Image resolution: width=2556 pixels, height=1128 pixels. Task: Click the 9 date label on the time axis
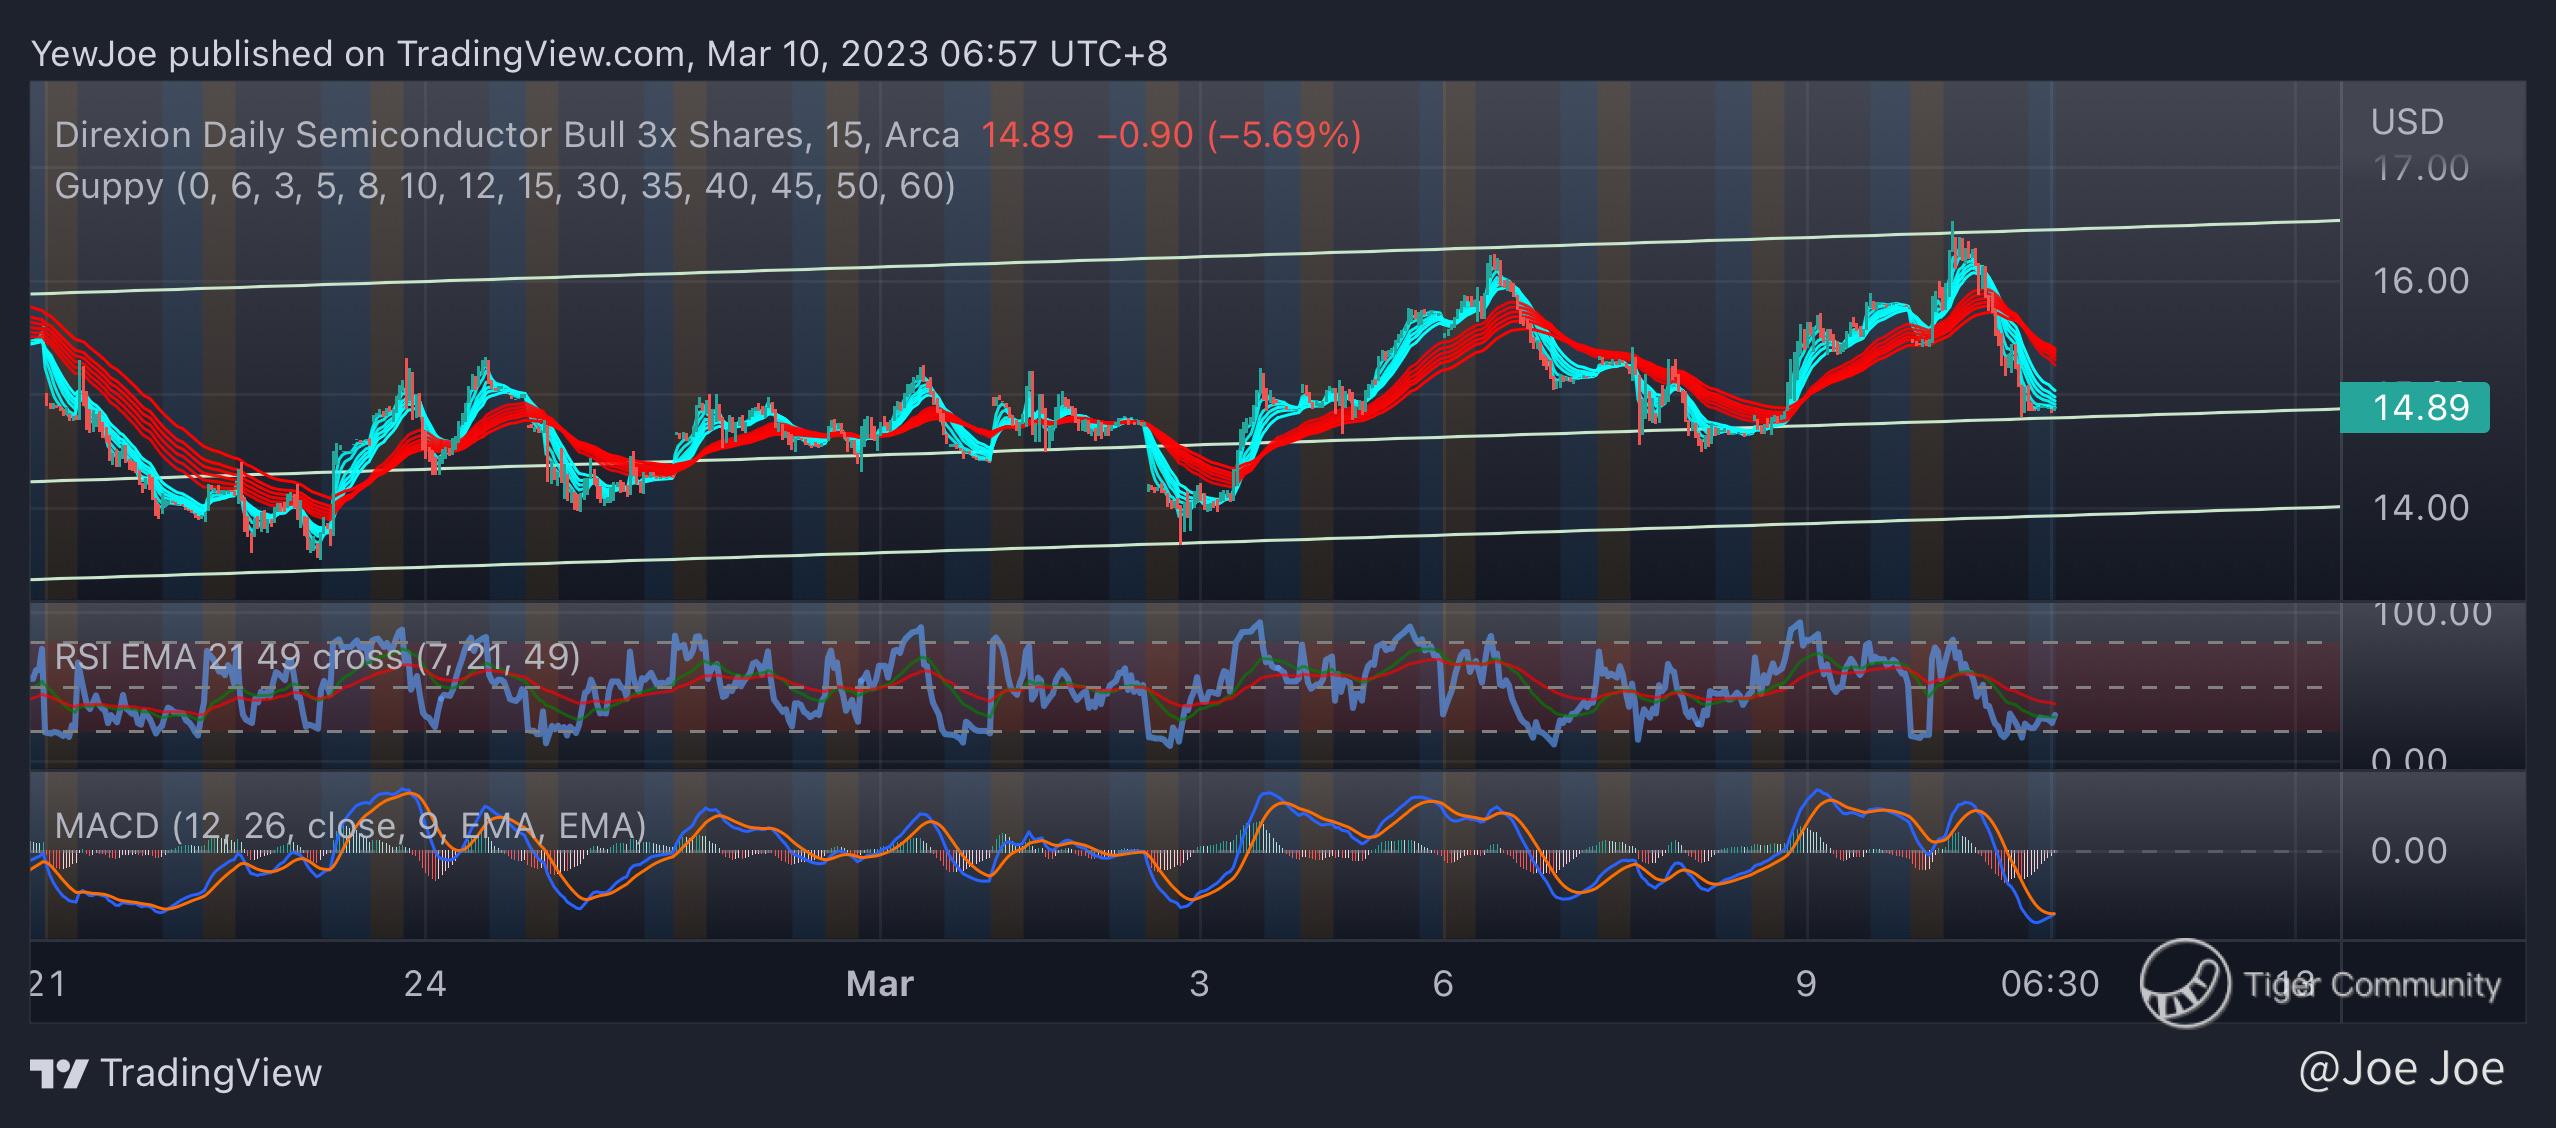[1805, 984]
